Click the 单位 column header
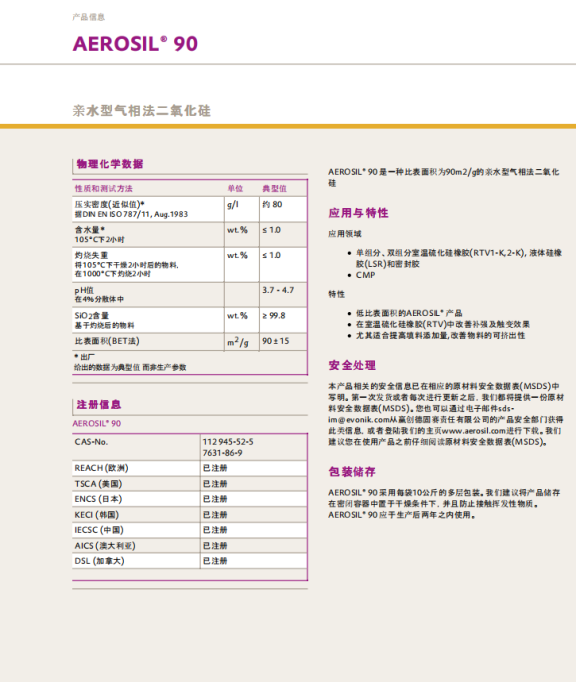This screenshot has width=576, height=683. 235,189
